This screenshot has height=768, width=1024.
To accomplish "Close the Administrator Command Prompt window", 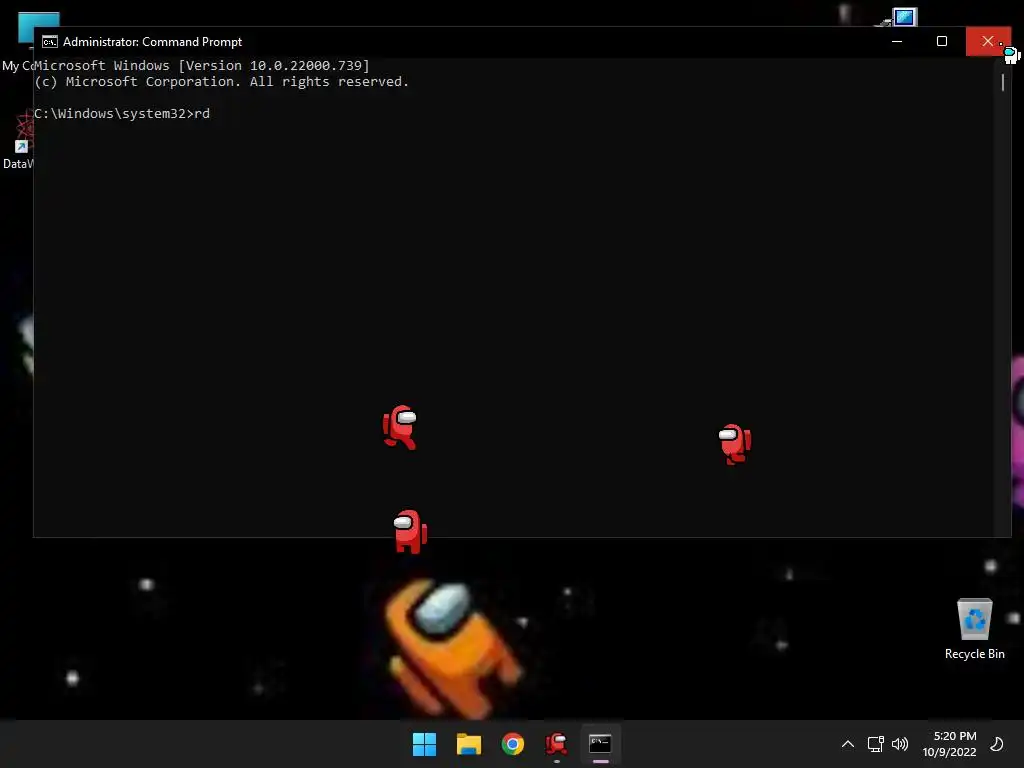I will pos(987,42).
